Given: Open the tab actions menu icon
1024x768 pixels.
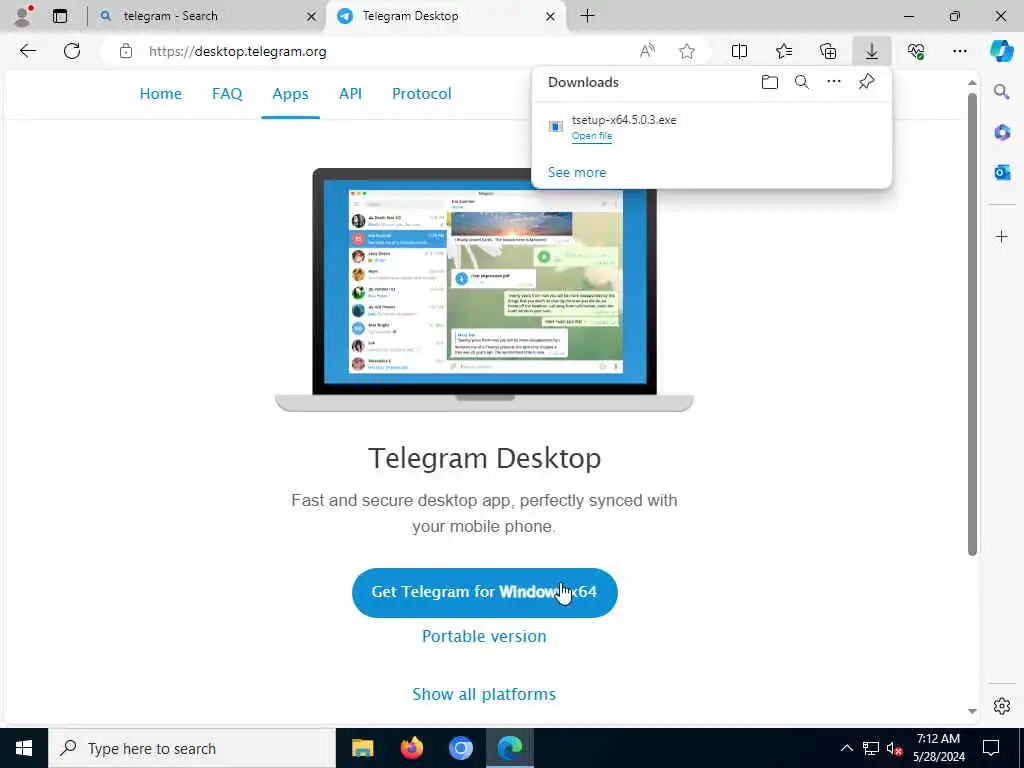Looking at the screenshot, I should (60, 16).
